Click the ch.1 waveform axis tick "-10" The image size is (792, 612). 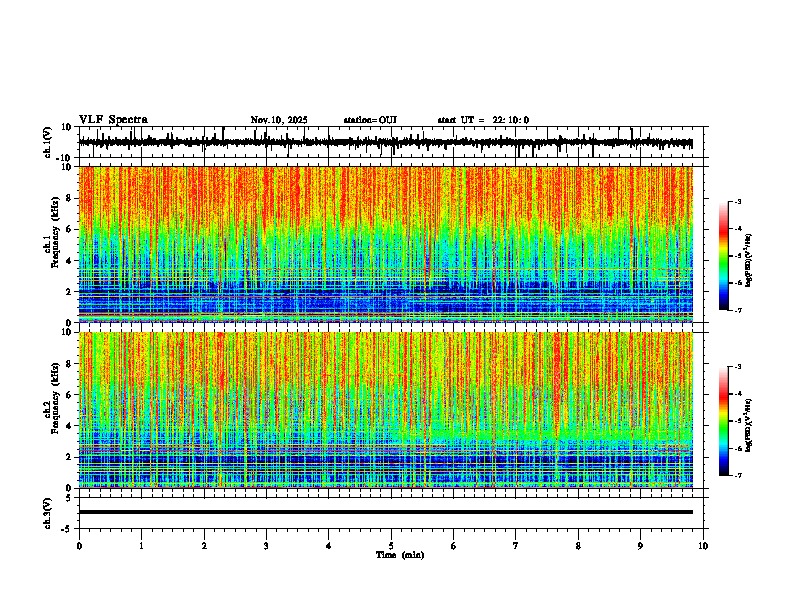point(65,158)
